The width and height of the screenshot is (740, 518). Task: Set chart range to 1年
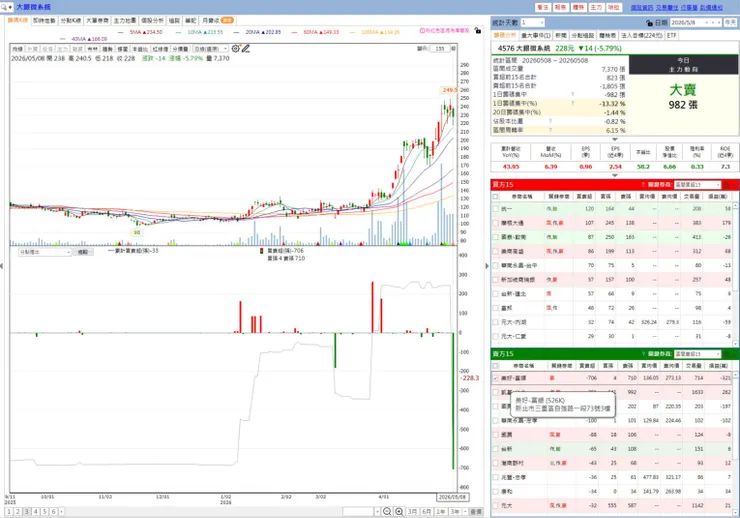point(441,511)
